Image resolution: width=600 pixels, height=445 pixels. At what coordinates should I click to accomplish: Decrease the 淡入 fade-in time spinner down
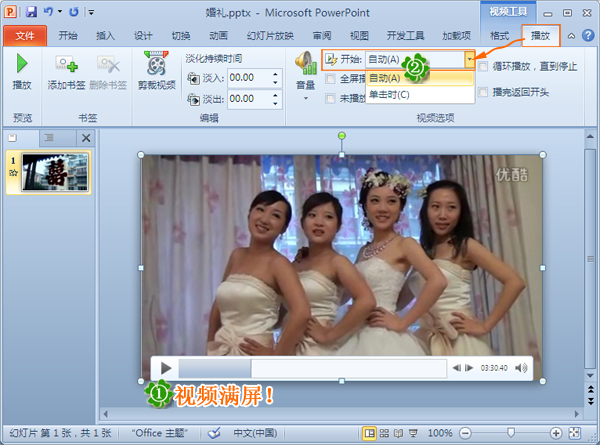click(276, 82)
